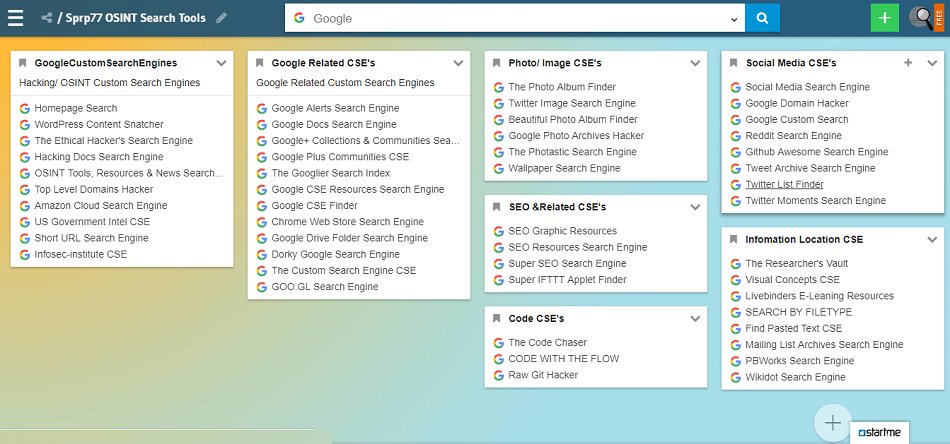
Task: Open Find Pasted Text CSE link
Action: pyautogui.click(x=793, y=328)
